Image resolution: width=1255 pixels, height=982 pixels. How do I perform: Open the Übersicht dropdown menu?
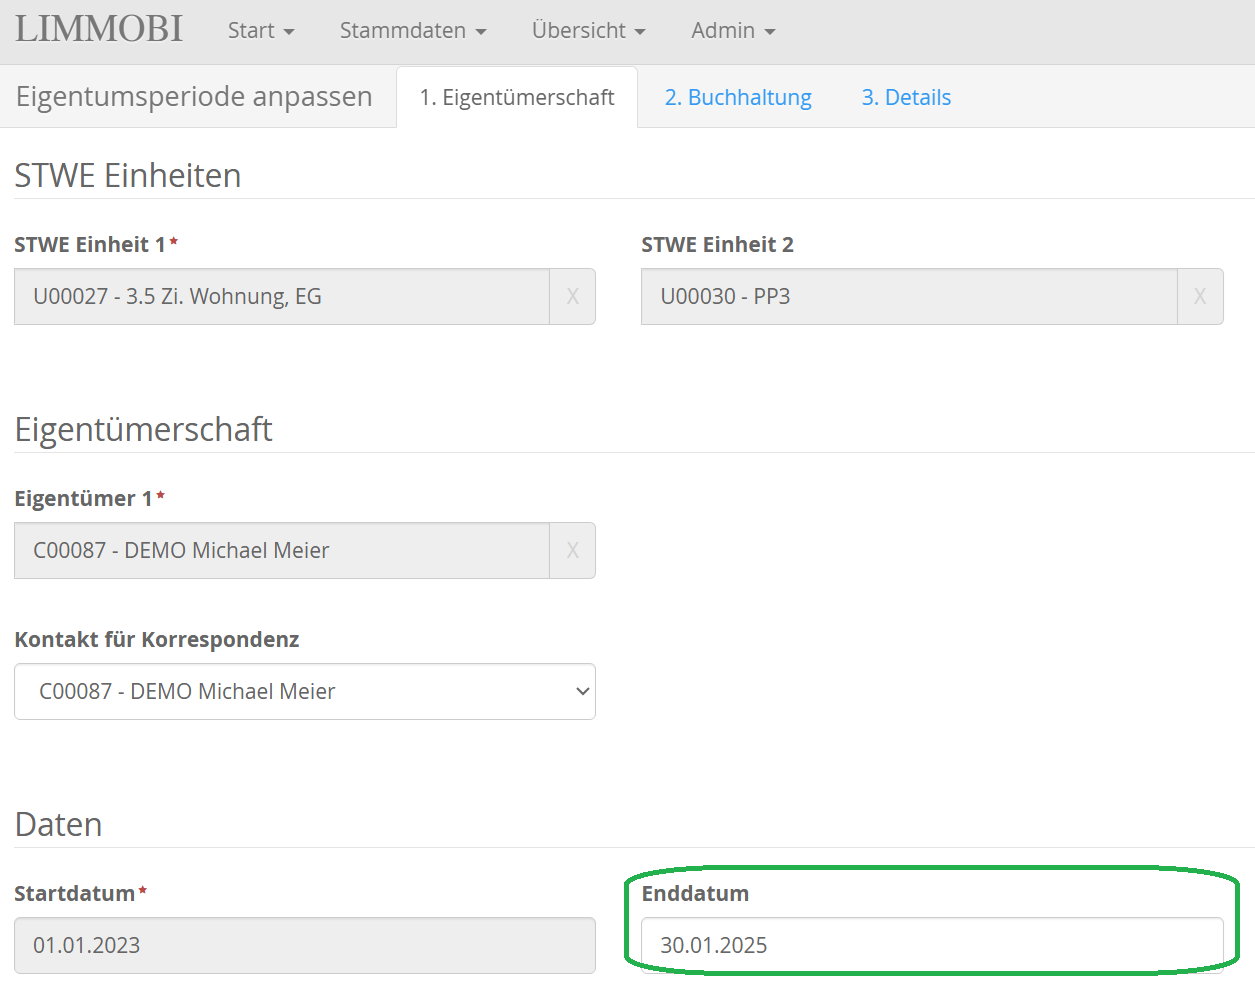(x=588, y=31)
